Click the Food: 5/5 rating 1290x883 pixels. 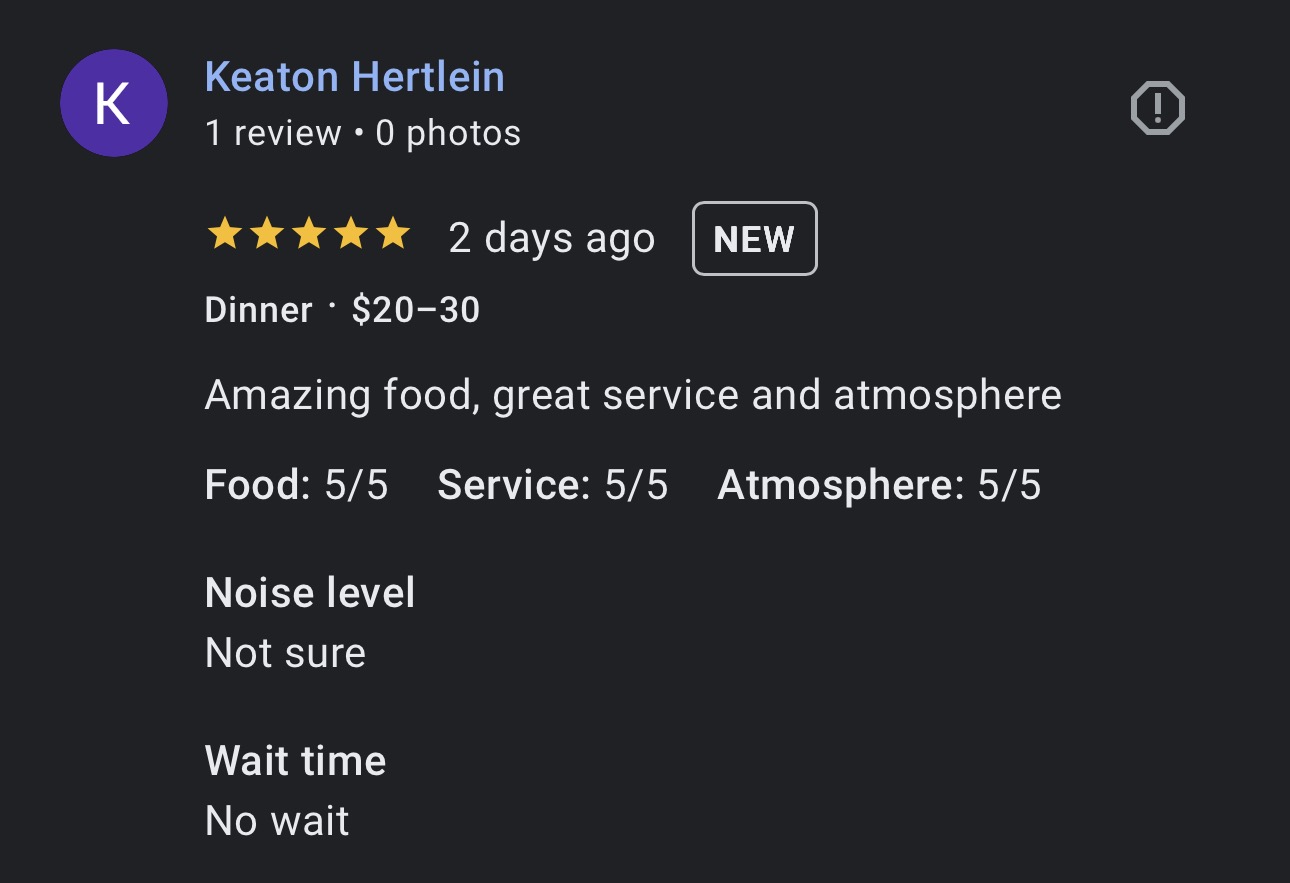pos(296,486)
